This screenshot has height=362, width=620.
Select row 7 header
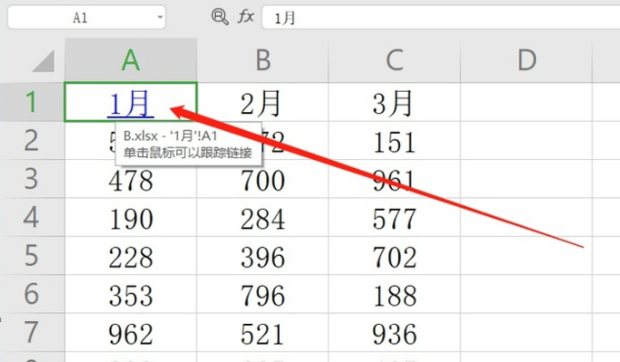[32, 332]
